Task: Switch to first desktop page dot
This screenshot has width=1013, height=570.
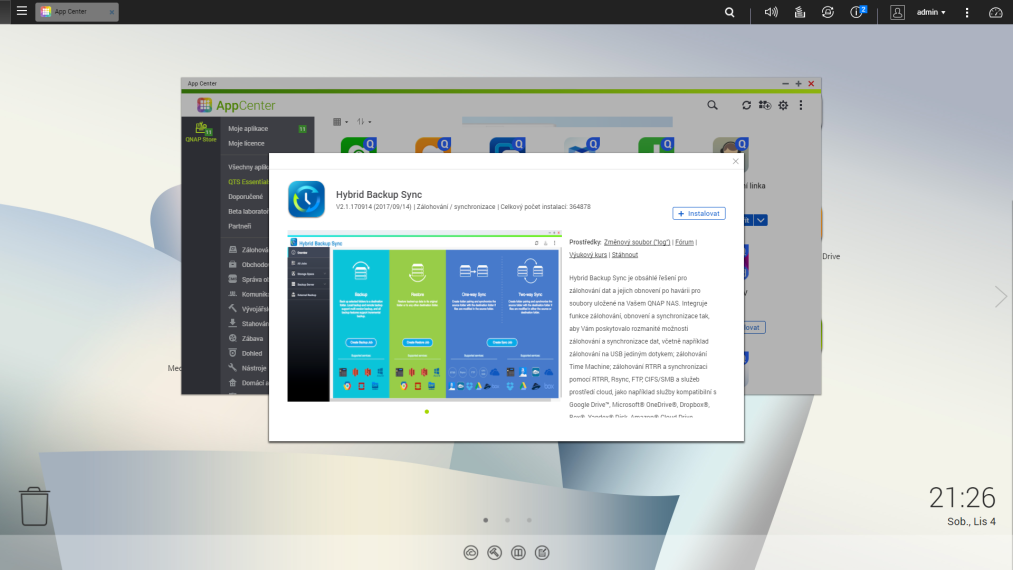Action: (486, 520)
